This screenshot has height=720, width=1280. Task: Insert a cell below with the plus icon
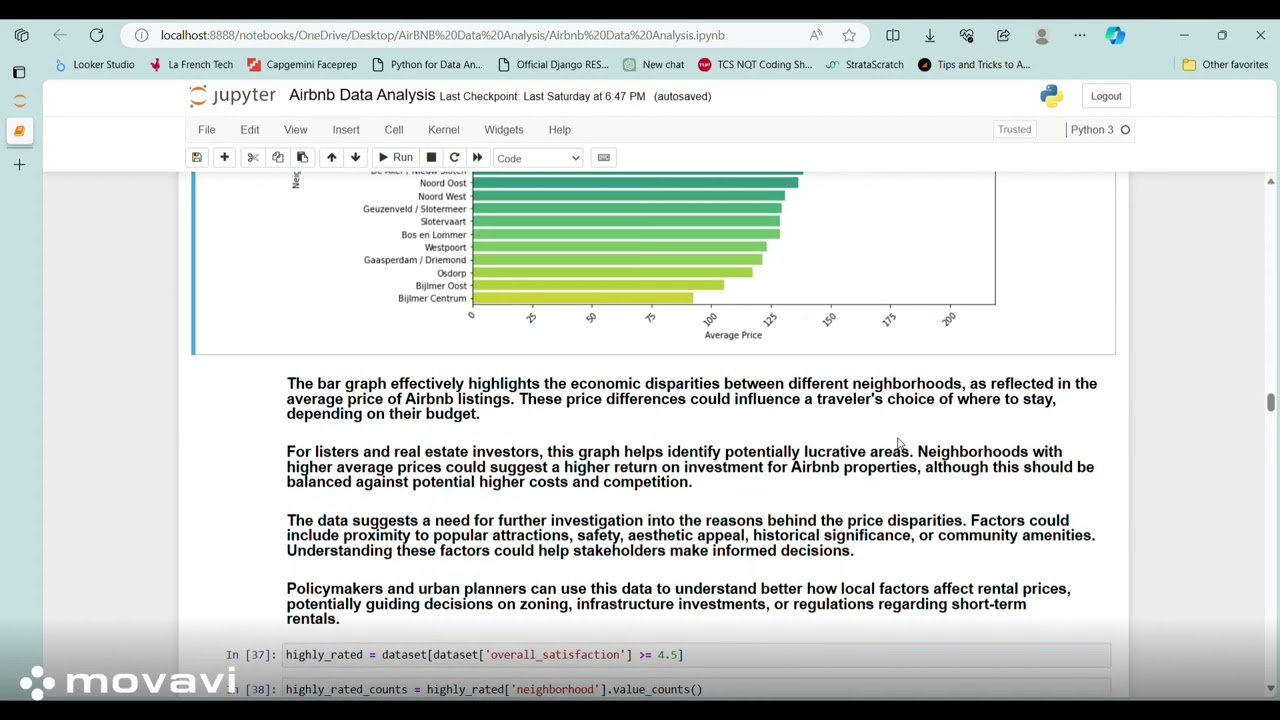(224, 158)
